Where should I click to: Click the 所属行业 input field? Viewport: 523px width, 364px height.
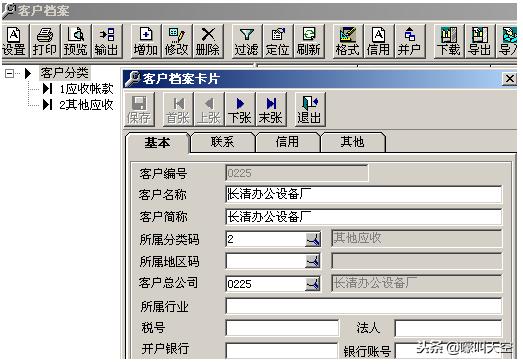(364, 306)
